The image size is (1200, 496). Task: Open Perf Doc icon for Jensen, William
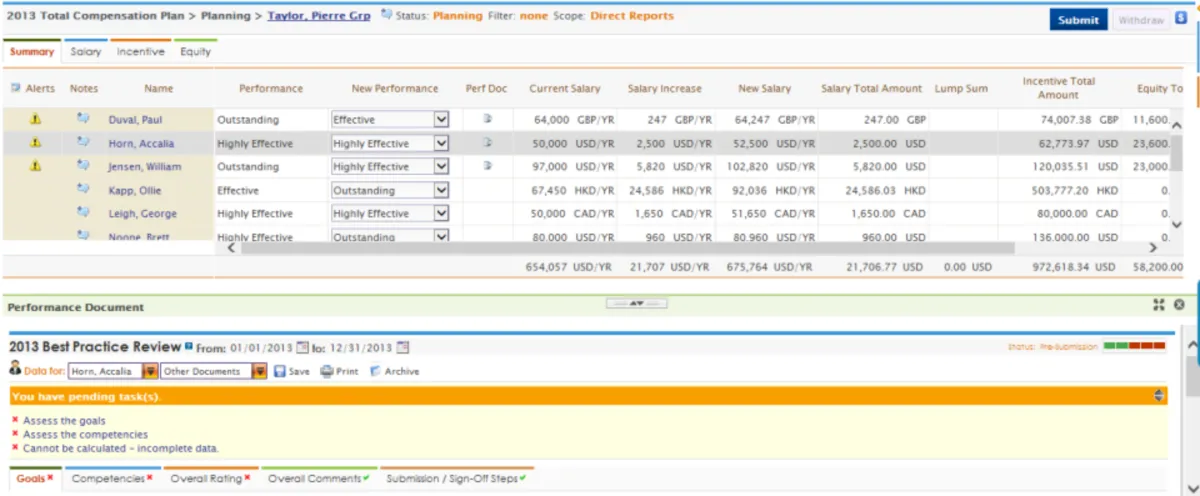pyautogui.click(x=488, y=166)
